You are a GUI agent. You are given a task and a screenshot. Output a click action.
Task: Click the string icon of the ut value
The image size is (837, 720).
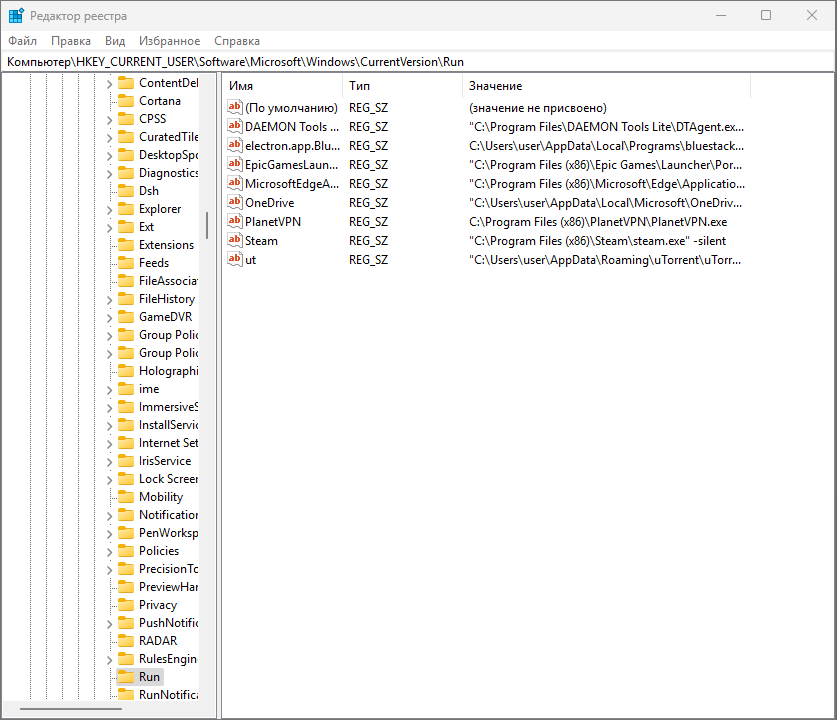point(235,259)
